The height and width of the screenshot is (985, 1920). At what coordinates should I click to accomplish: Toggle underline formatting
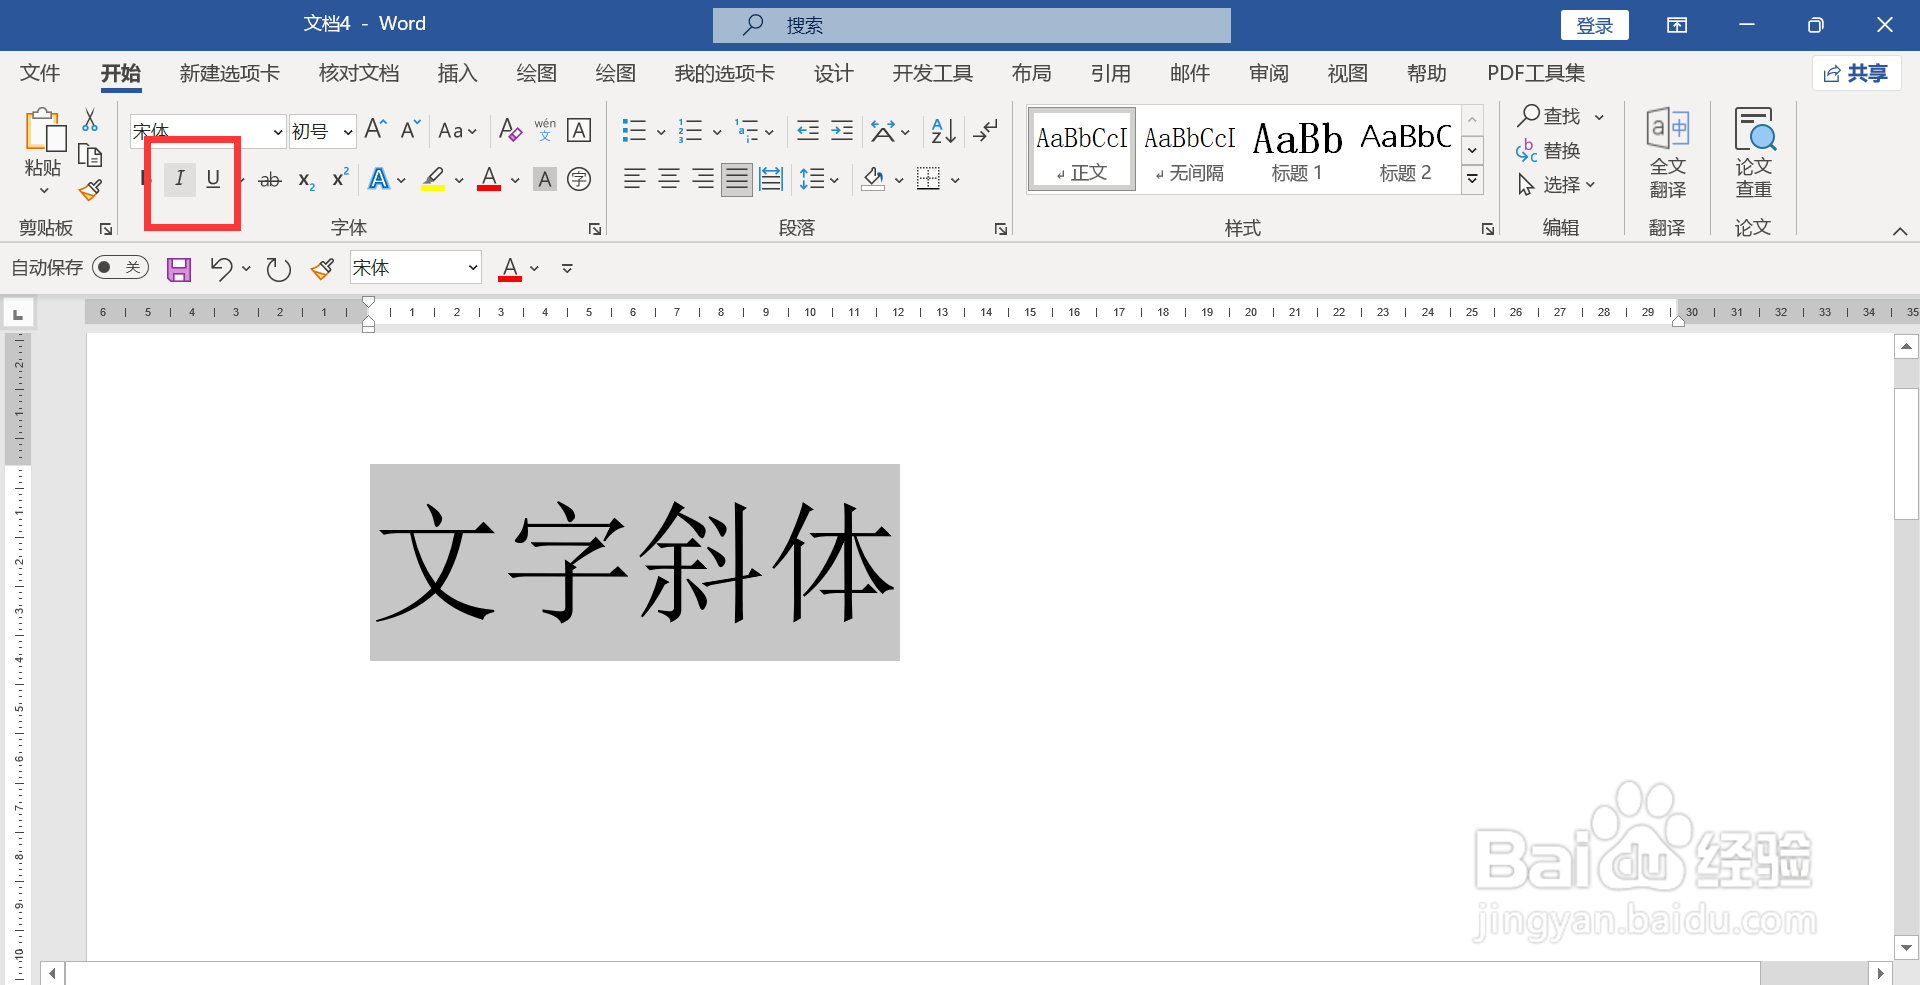point(213,179)
